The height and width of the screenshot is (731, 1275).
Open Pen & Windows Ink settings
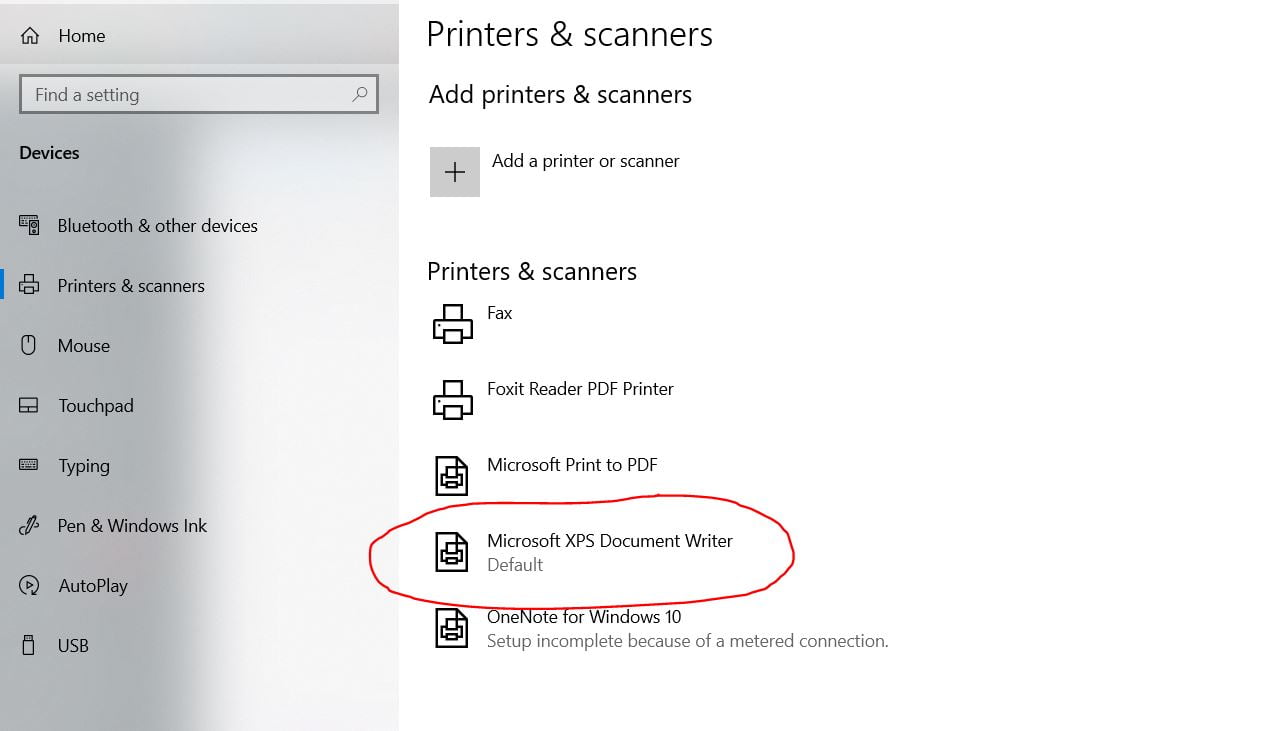pyautogui.click(x=132, y=526)
